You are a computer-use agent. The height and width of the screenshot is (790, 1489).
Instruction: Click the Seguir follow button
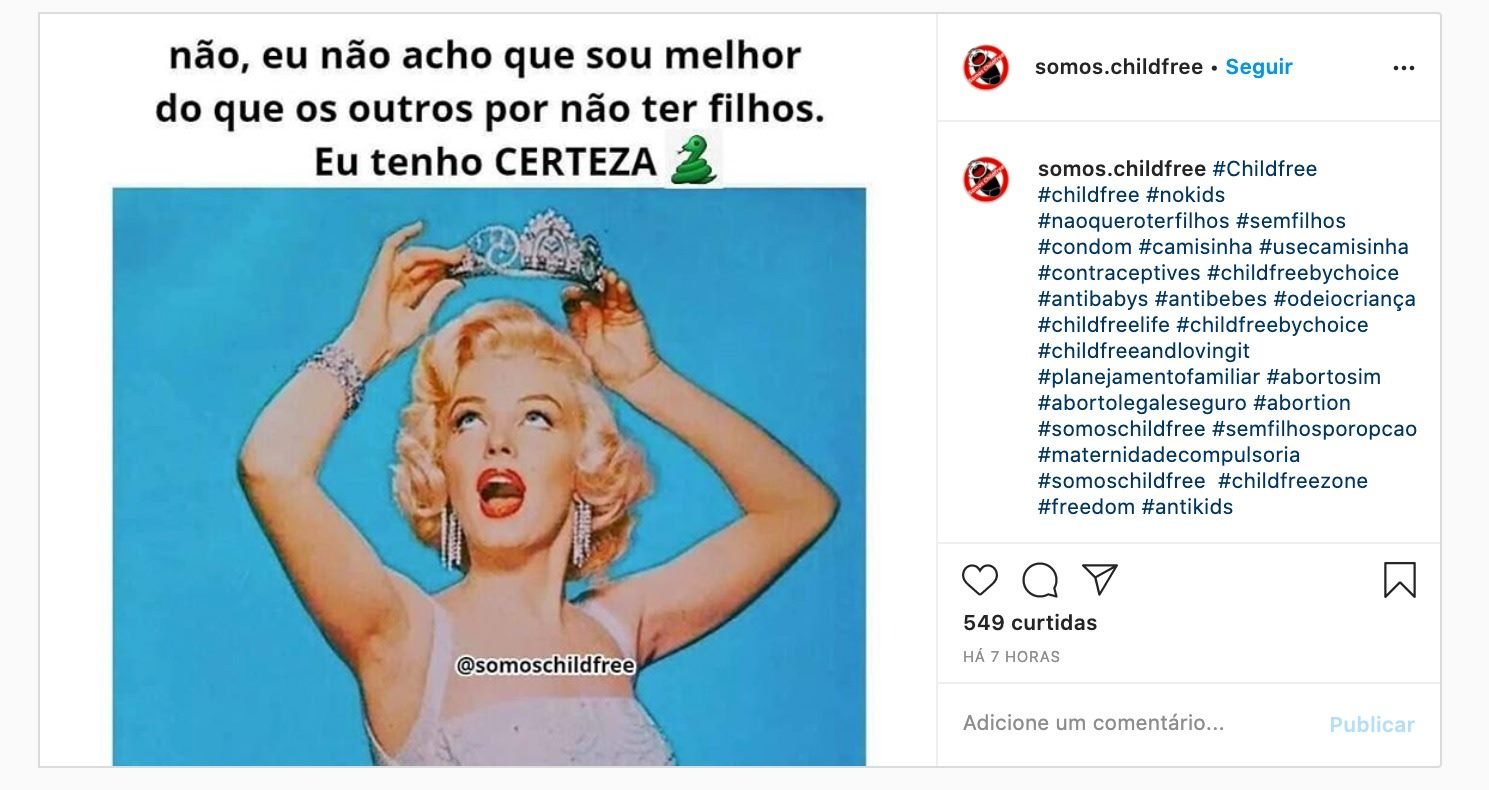pos(1259,67)
